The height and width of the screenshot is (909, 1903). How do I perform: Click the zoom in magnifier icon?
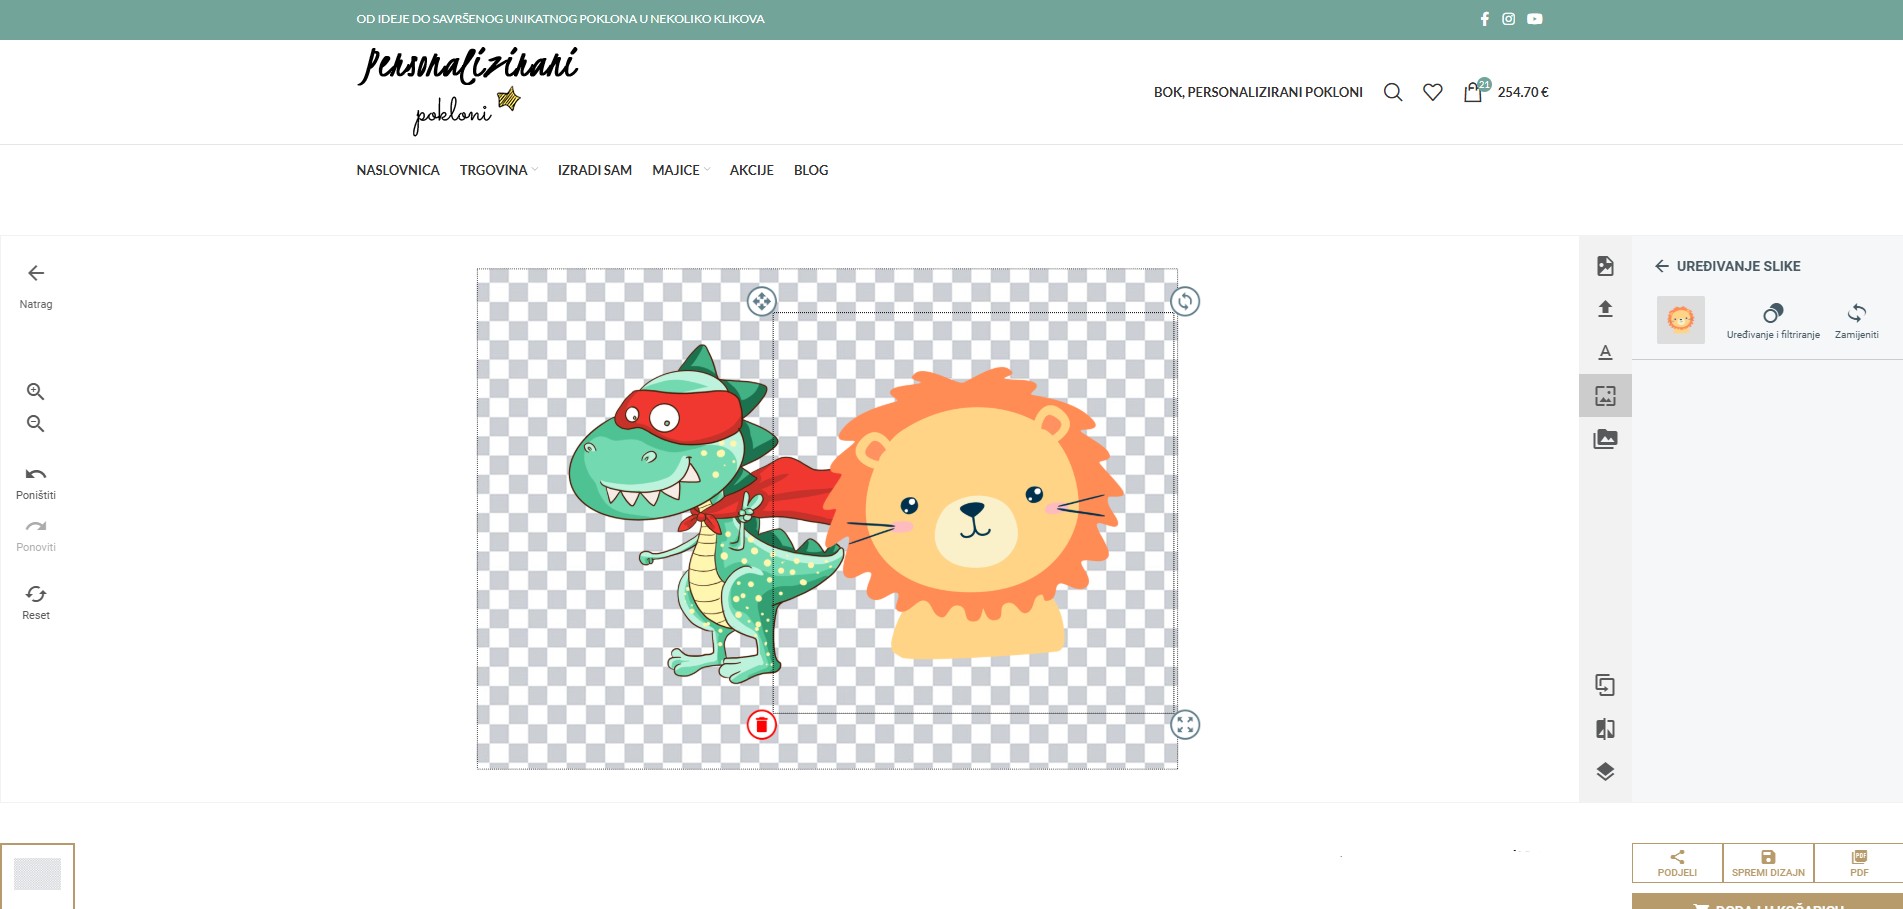coord(35,391)
